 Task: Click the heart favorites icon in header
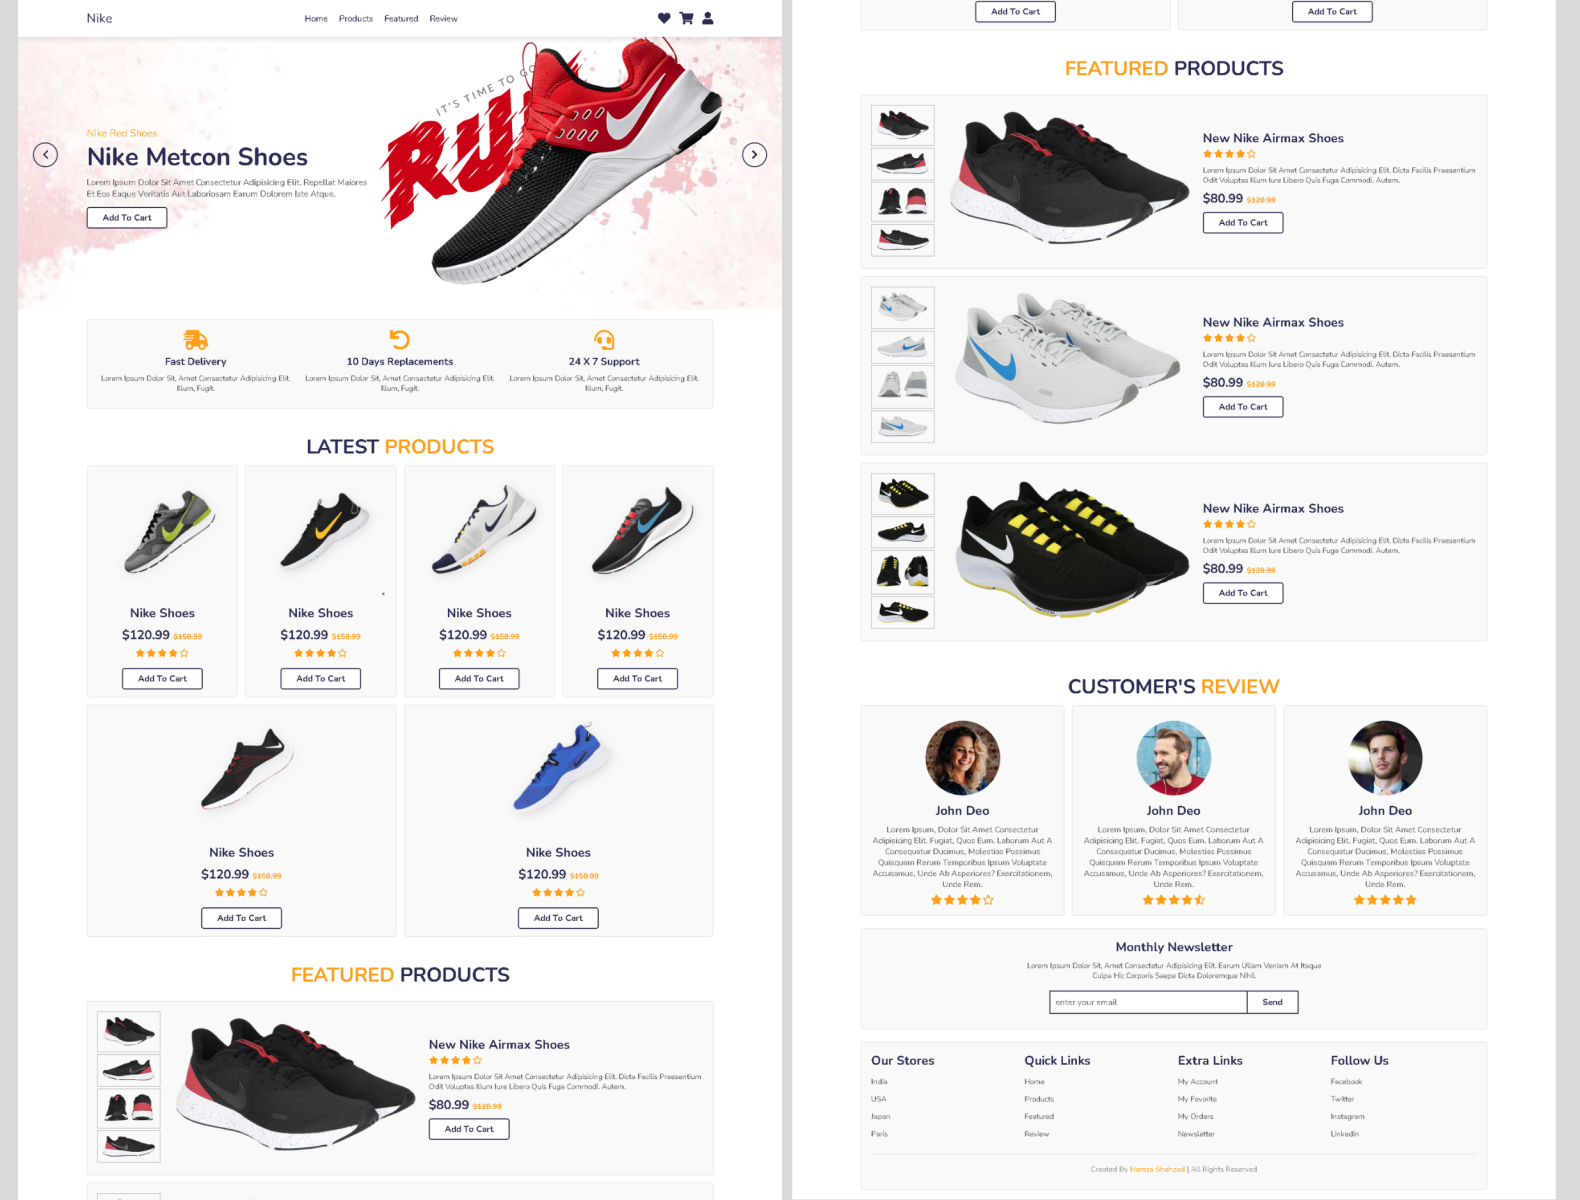[664, 18]
